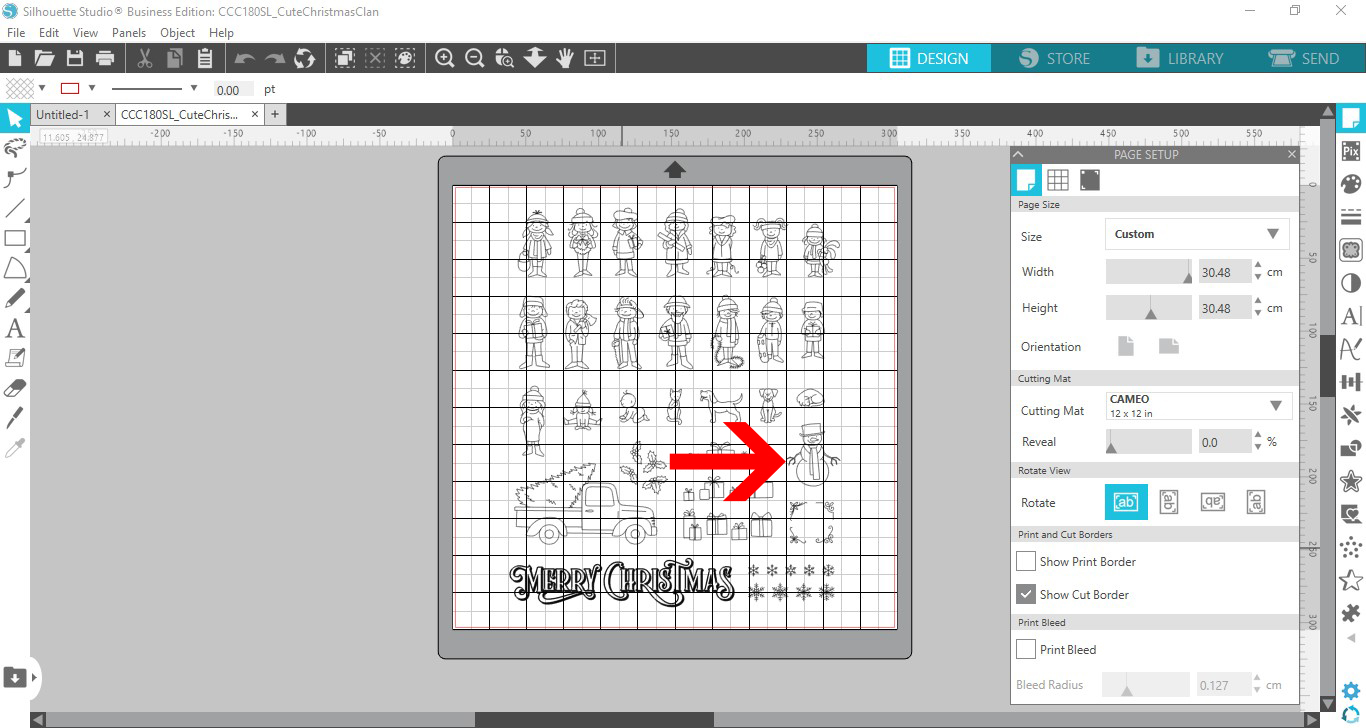Select the Draw a Rectangle tool
Viewport: 1366px width, 728px height.
point(15,238)
